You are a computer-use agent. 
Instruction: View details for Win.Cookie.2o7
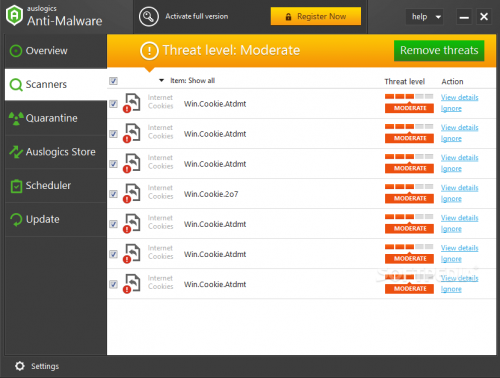(x=459, y=188)
